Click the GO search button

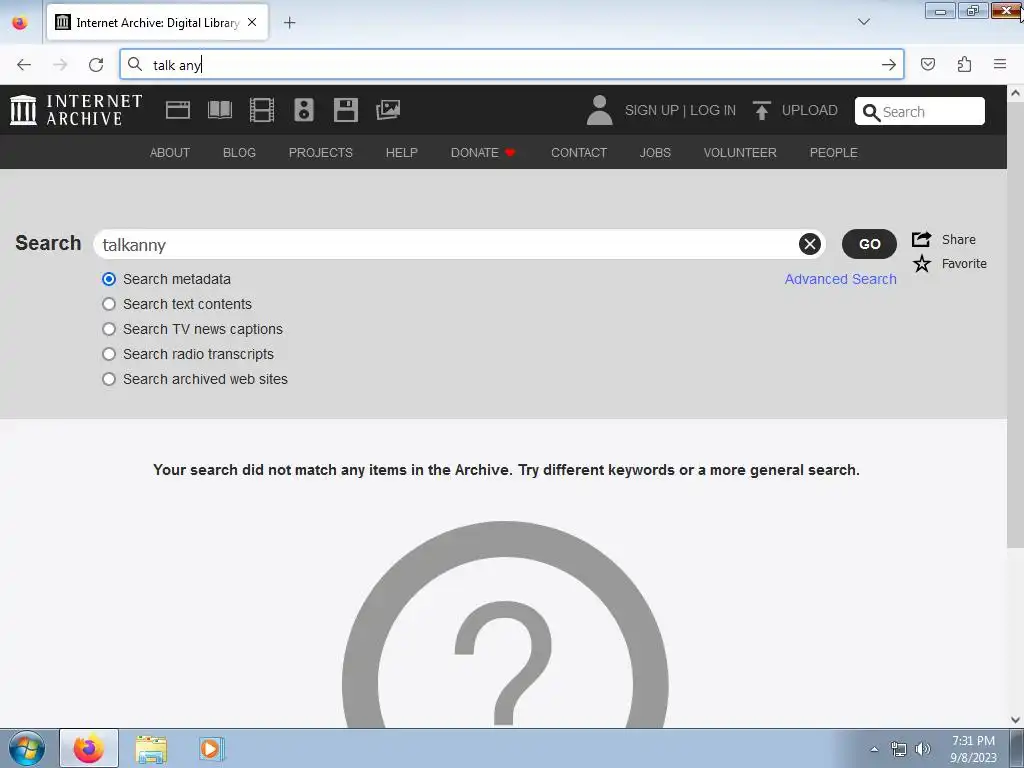coord(869,244)
